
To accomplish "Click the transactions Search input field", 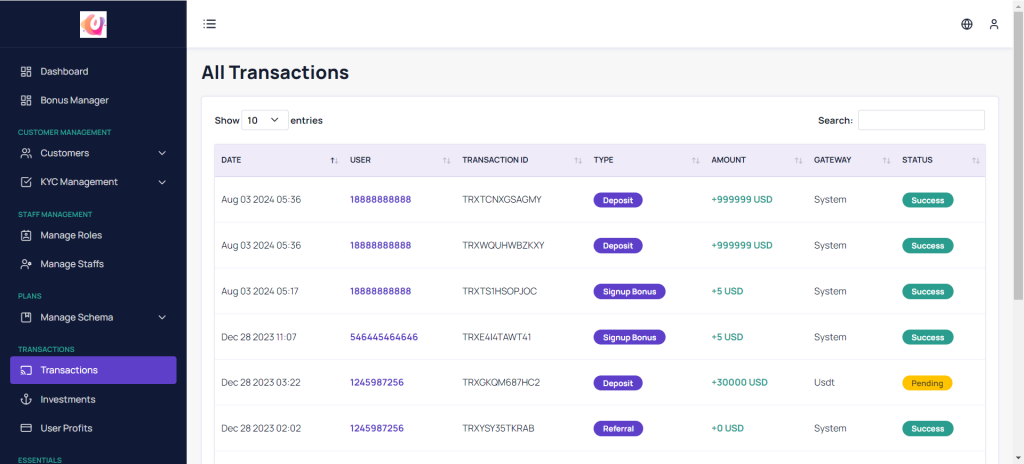I will [920, 120].
